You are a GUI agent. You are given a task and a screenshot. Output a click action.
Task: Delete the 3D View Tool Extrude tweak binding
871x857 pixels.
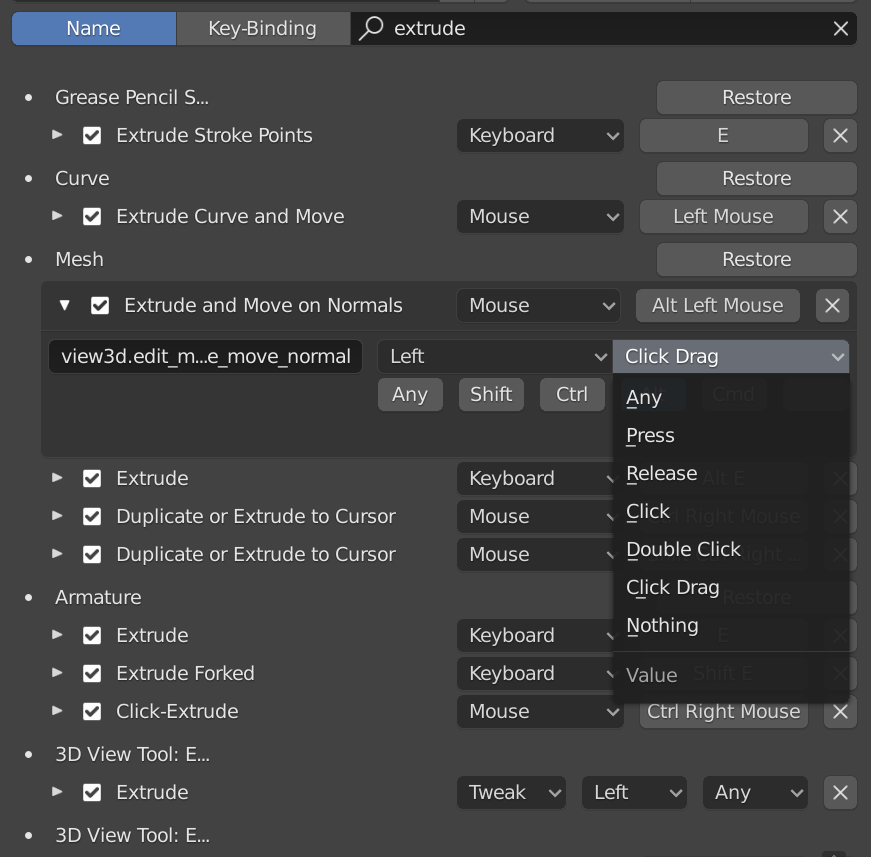click(x=840, y=792)
